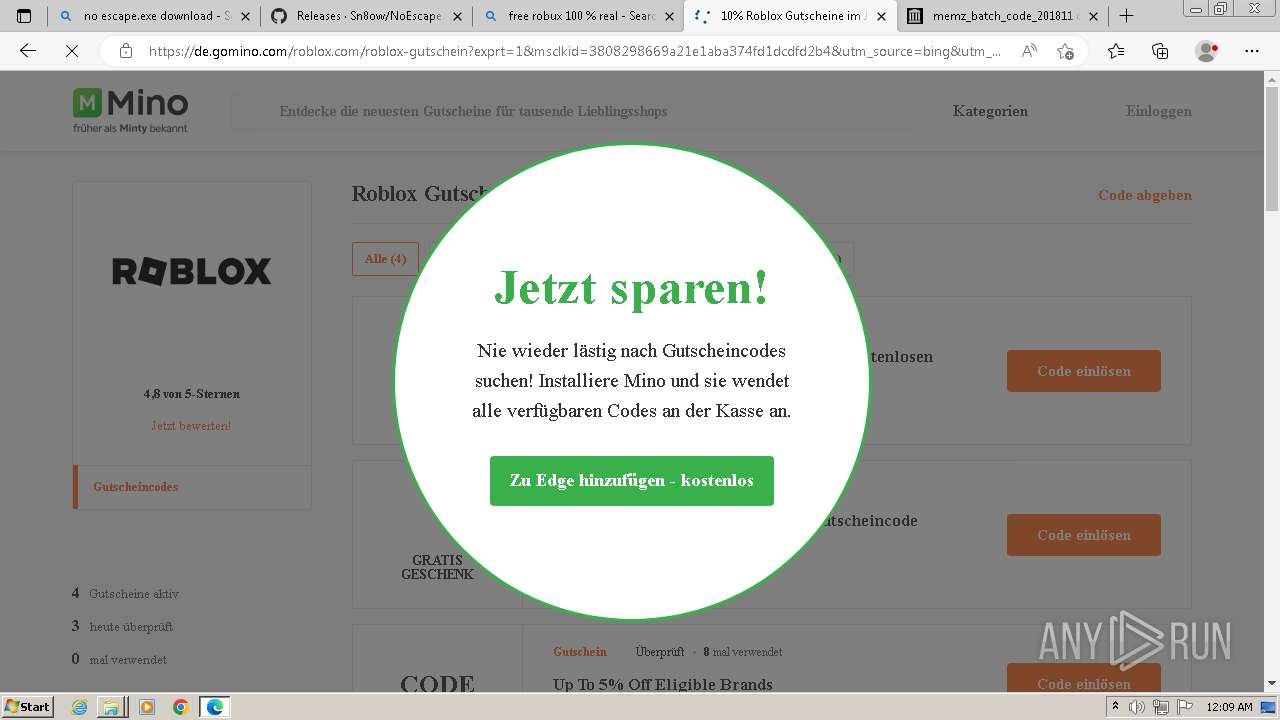Open the Favorites list
The image size is (1280, 720).
click(1116, 51)
